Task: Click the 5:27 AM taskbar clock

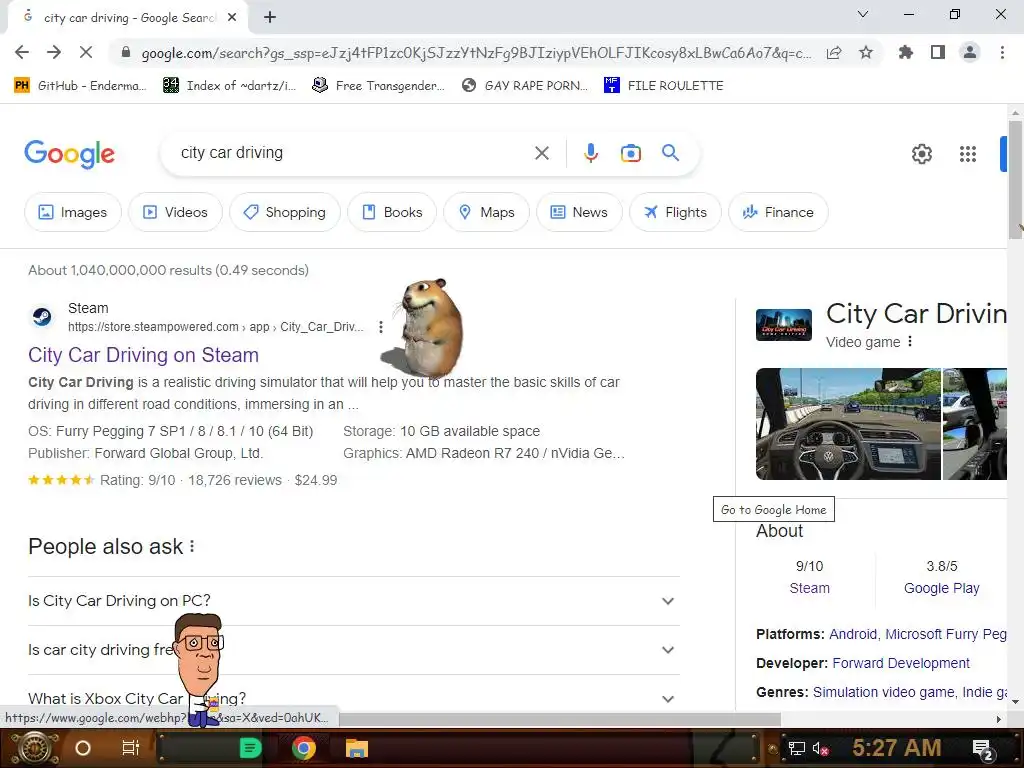Action: point(896,748)
